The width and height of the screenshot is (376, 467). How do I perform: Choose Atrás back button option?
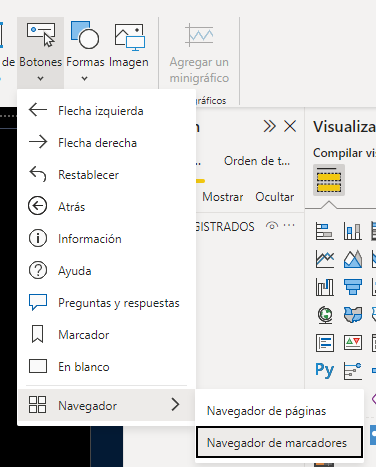[x=106, y=207]
